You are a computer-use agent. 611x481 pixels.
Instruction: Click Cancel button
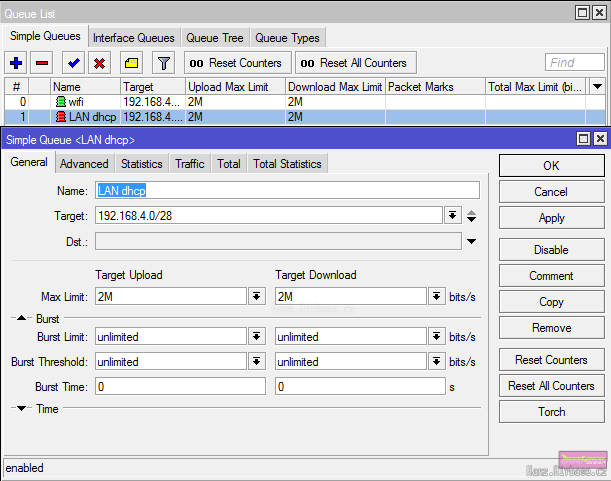tap(552, 192)
